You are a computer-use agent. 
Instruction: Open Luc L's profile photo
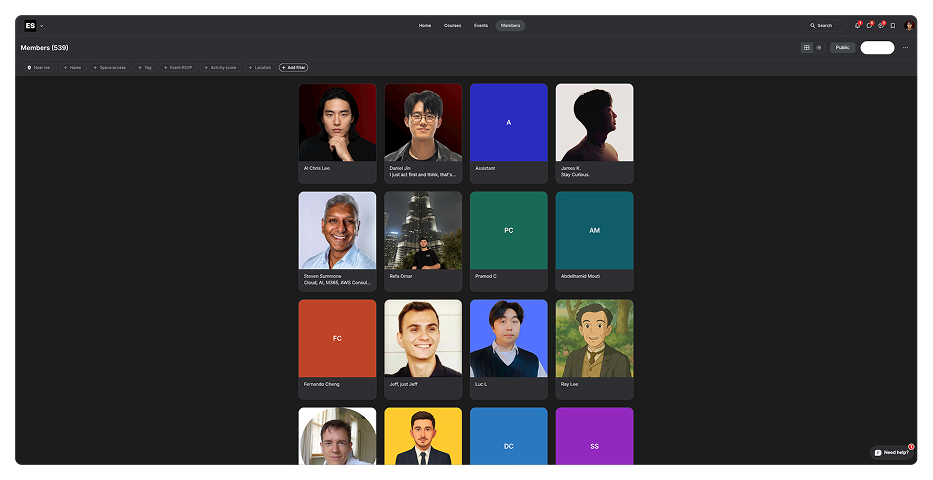tap(509, 338)
